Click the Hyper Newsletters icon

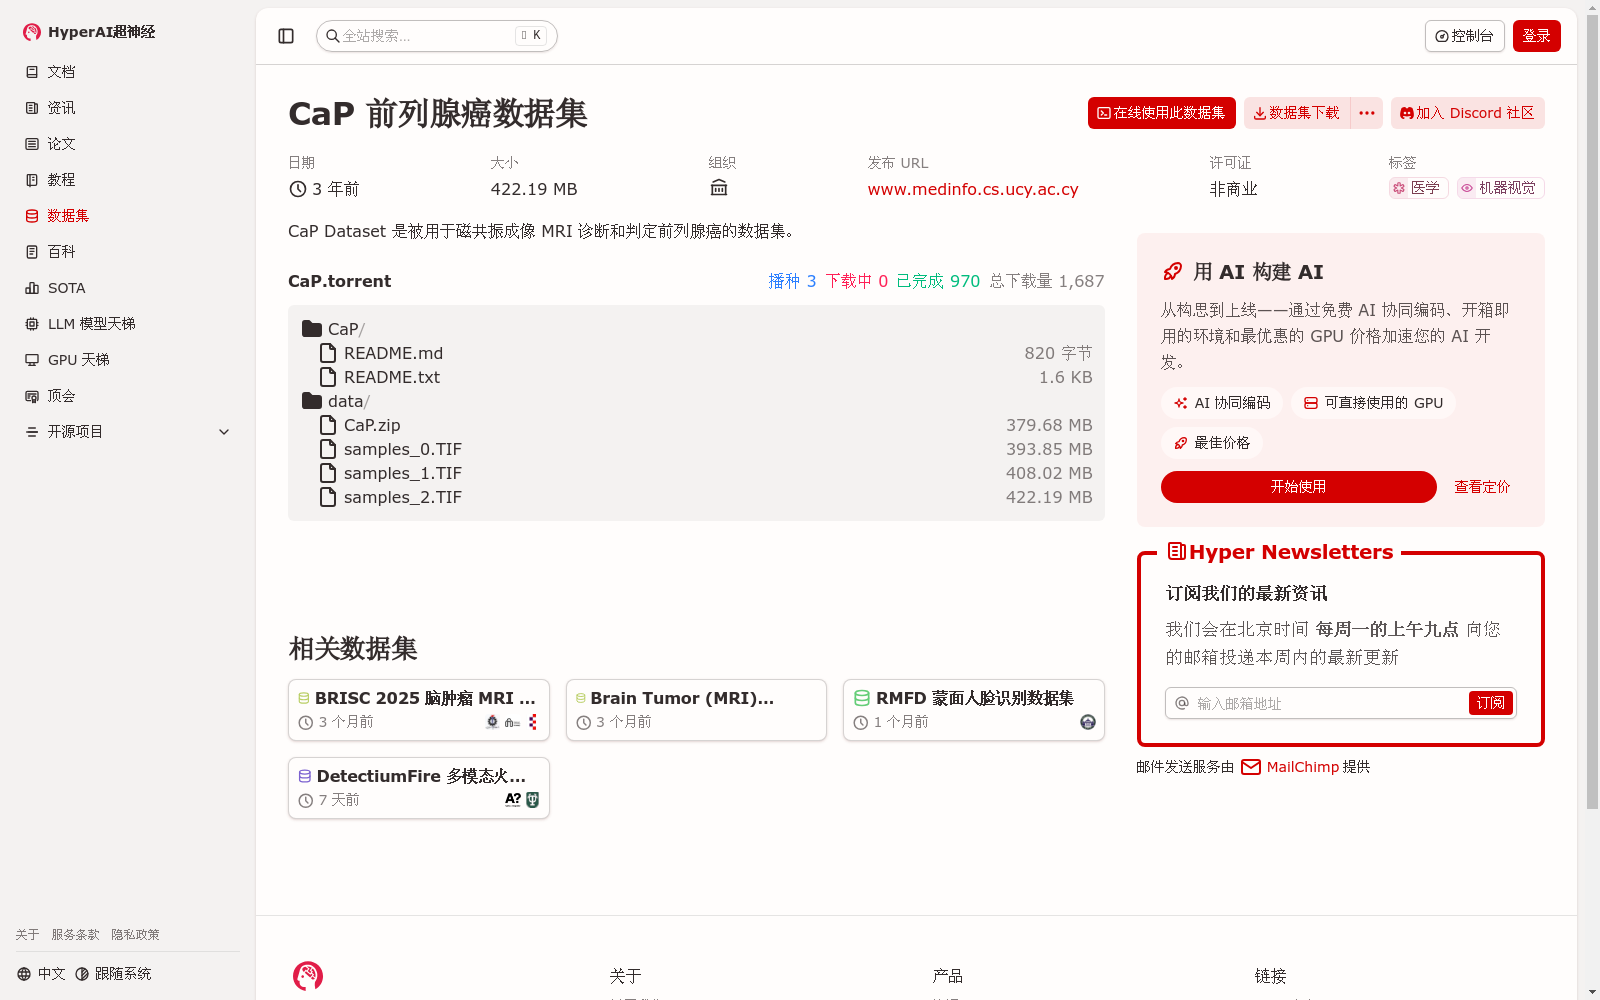[x=1177, y=552]
